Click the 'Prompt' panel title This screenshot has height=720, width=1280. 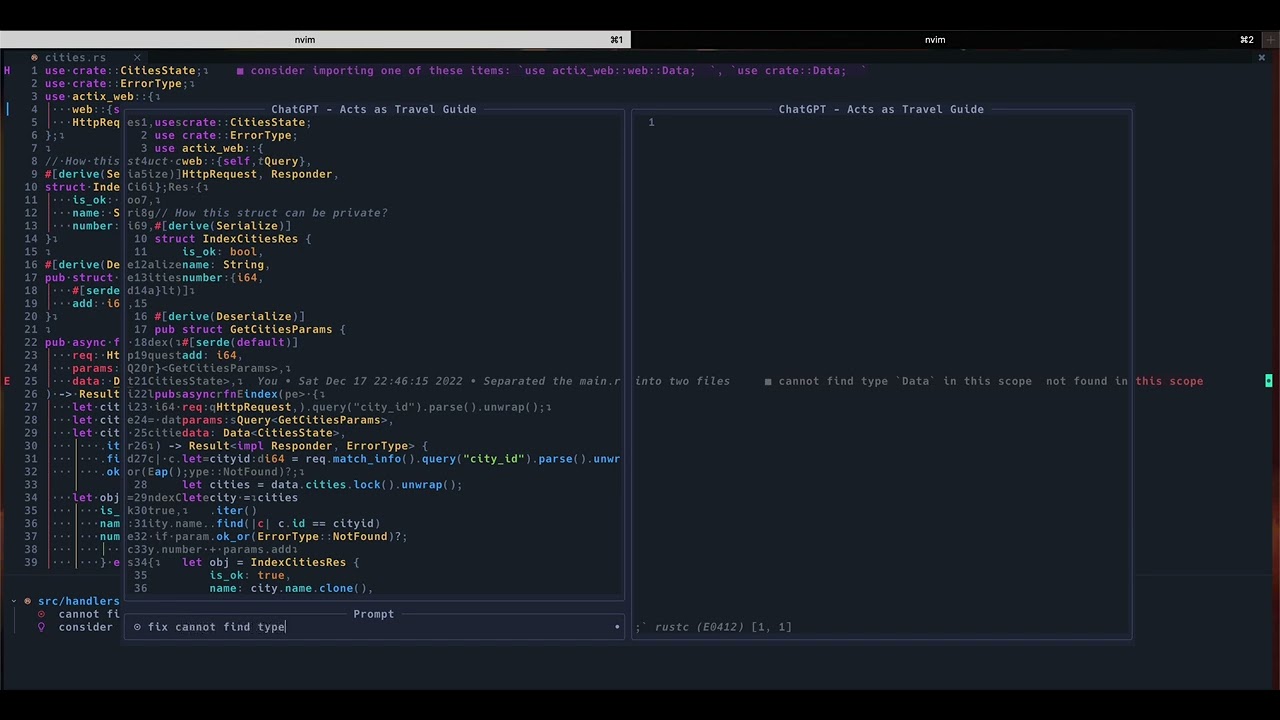pos(374,614)
